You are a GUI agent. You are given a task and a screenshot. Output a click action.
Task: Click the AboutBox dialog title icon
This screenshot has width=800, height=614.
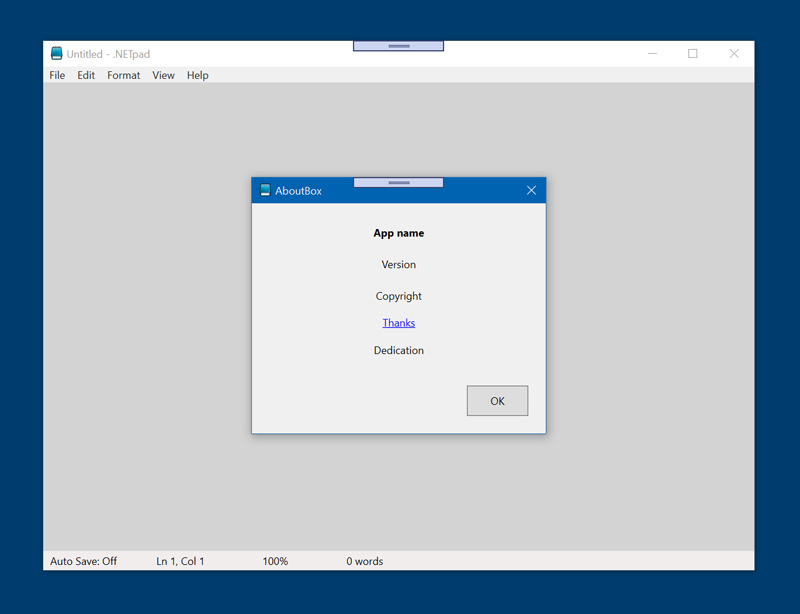click(x=265, y=190)
